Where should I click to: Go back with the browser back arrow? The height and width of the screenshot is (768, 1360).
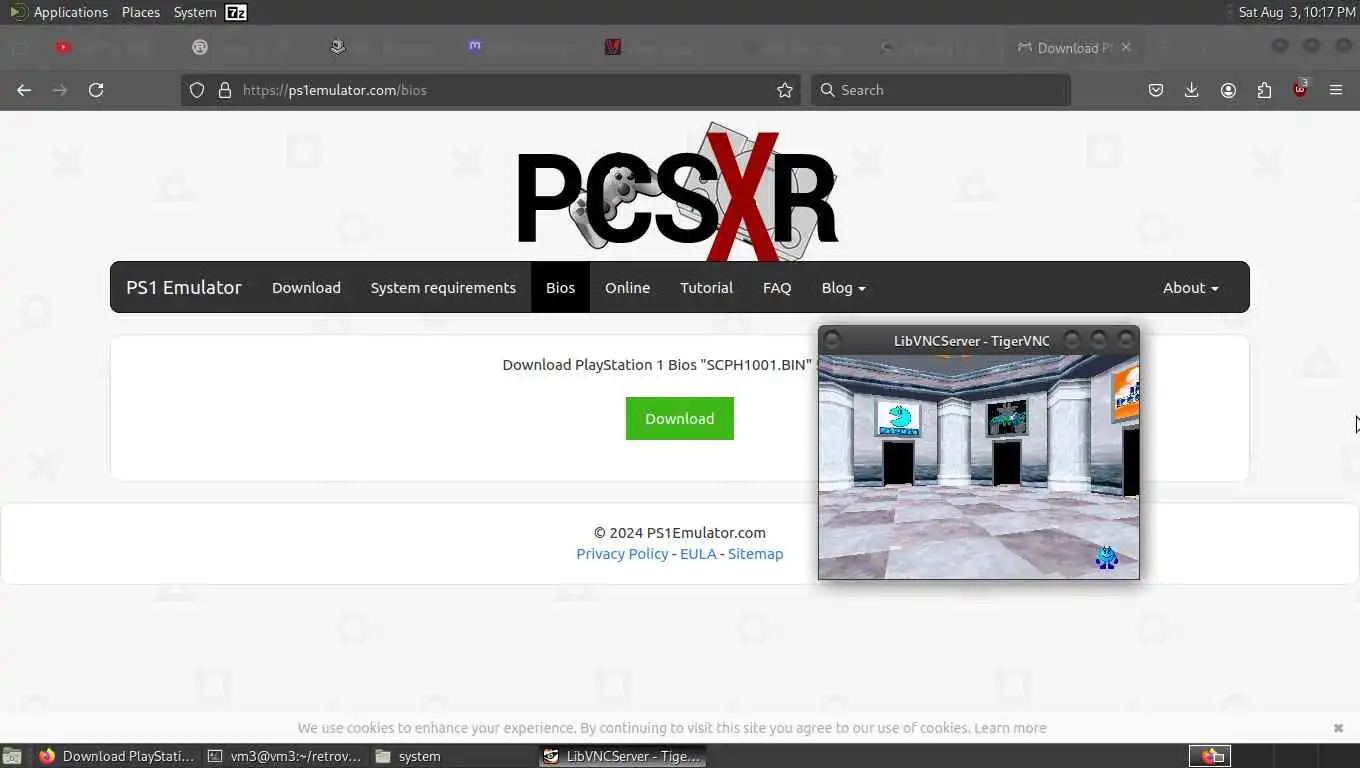point(24,90)
